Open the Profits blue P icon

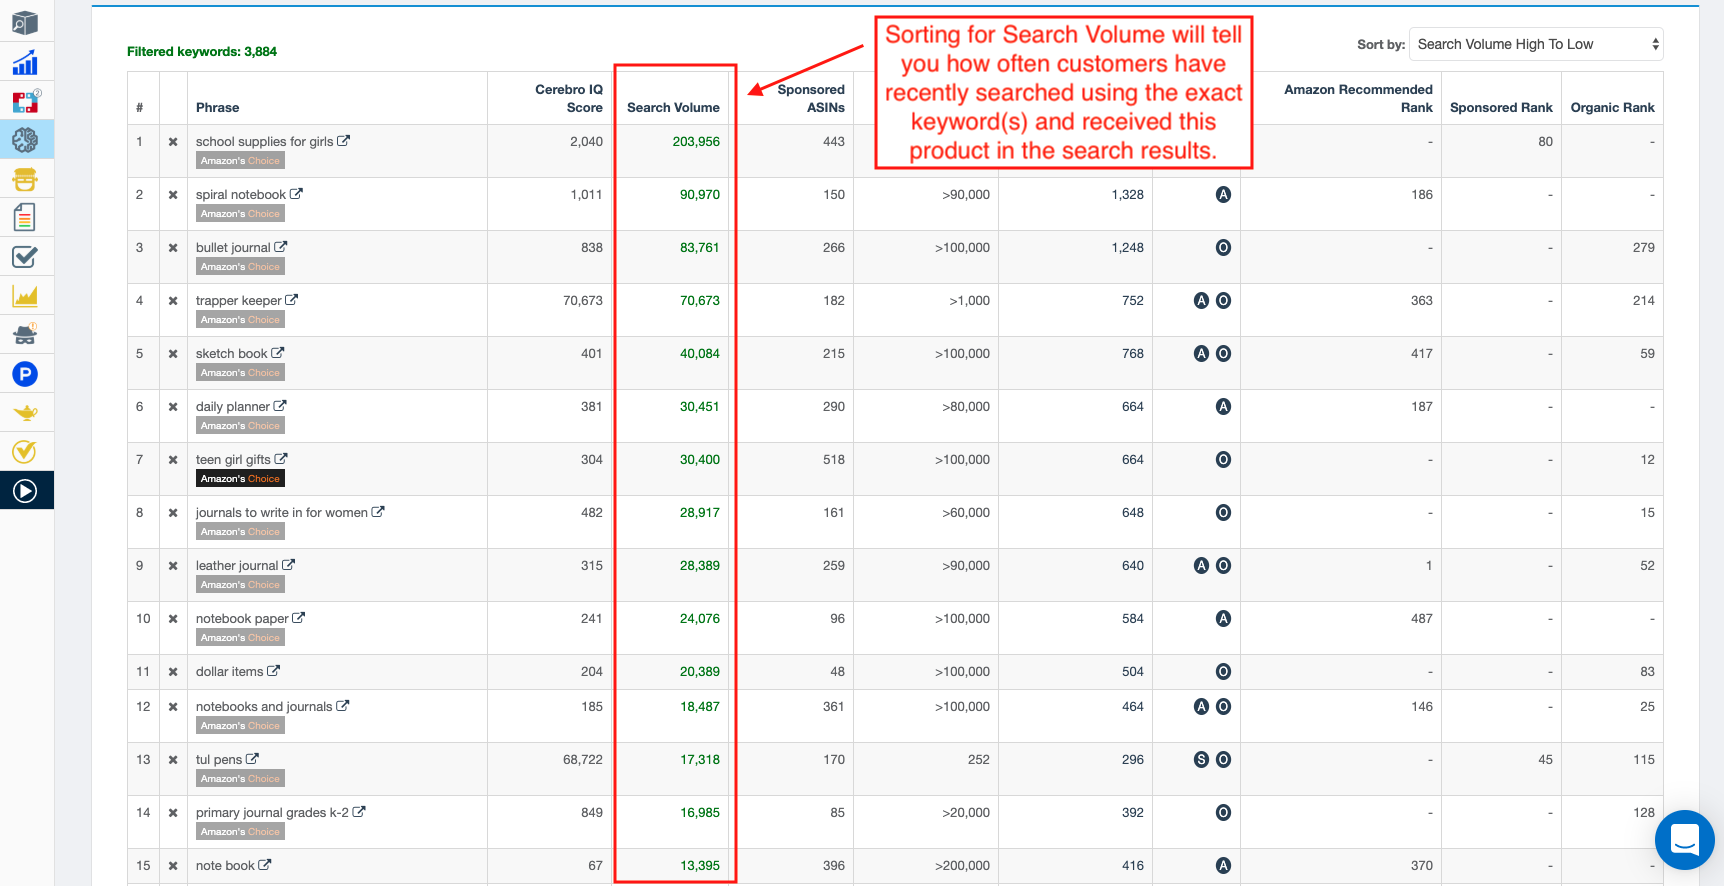[x=25, y=374]
